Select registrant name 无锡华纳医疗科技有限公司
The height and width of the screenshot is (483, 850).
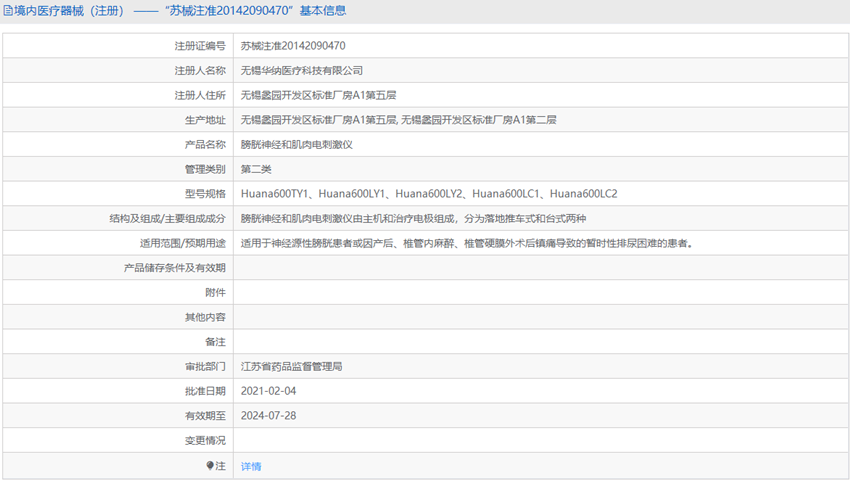pyautogui.click(x=301, y=70)
